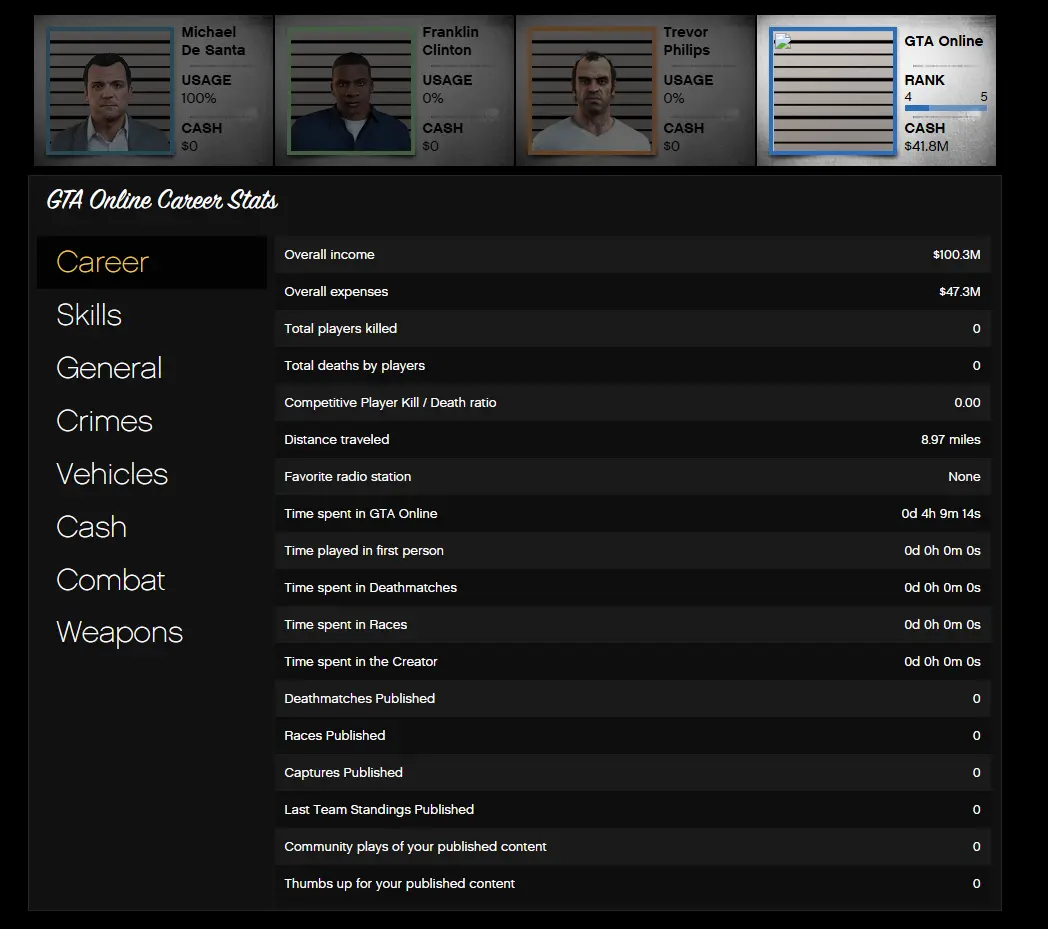Click the $100.3M income value

click(956, 255)
